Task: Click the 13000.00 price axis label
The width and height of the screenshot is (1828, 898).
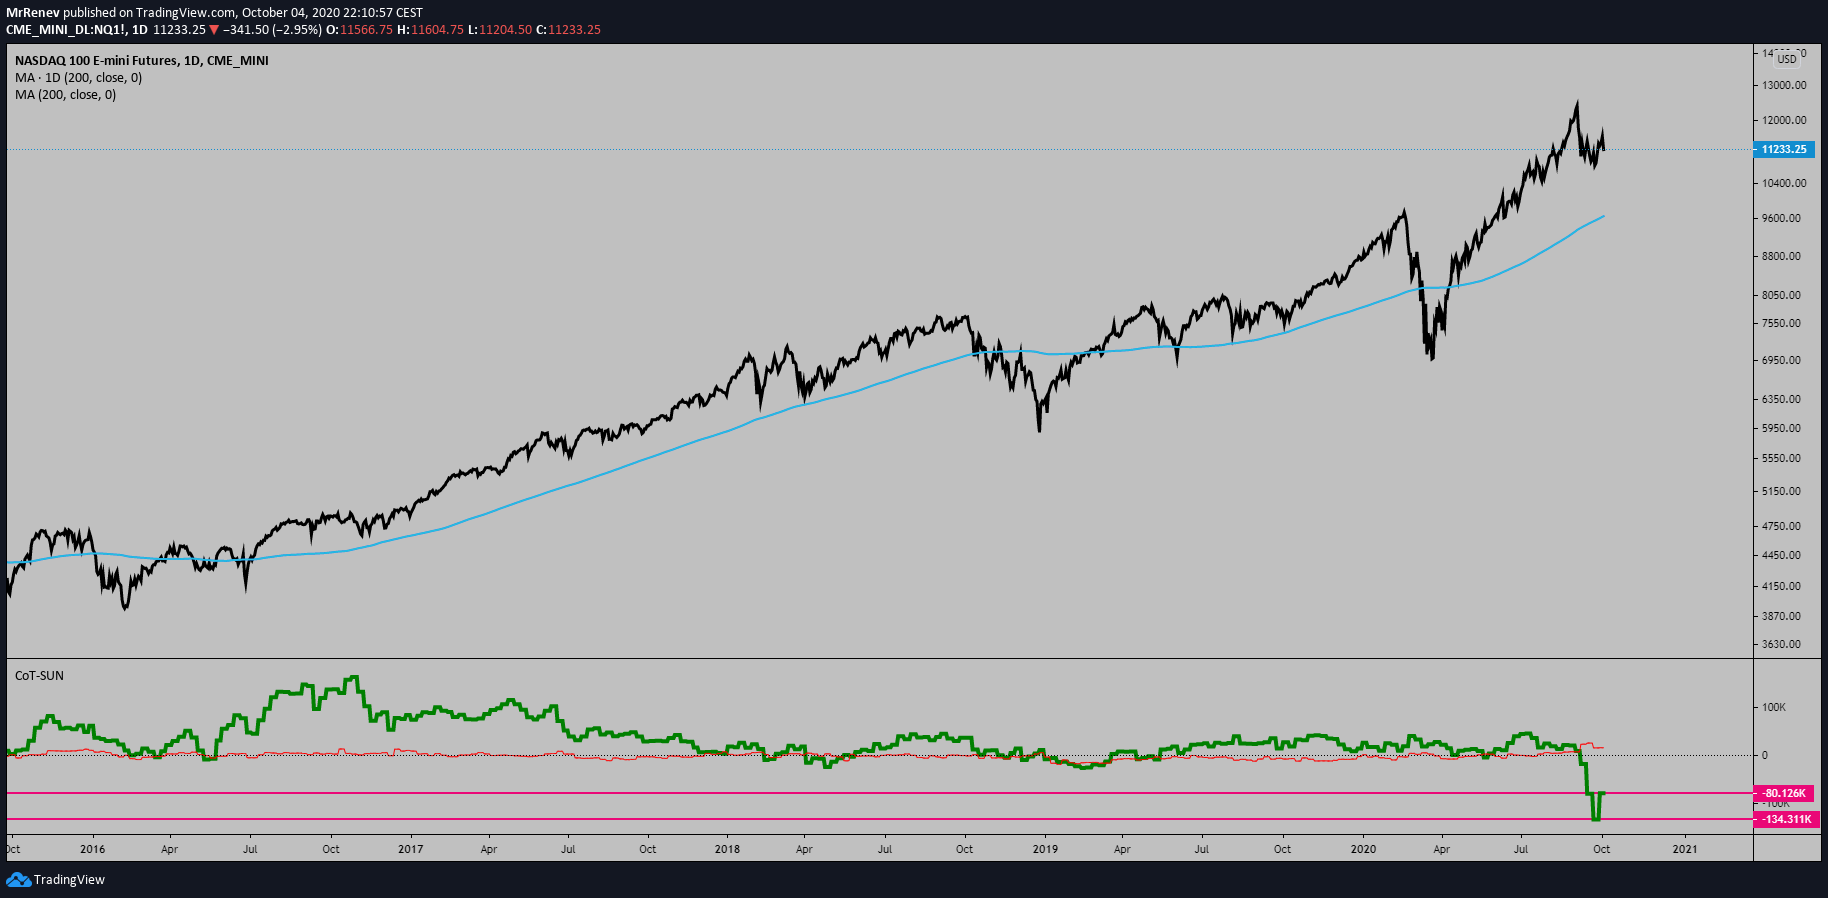Action: coord(1784,85)
